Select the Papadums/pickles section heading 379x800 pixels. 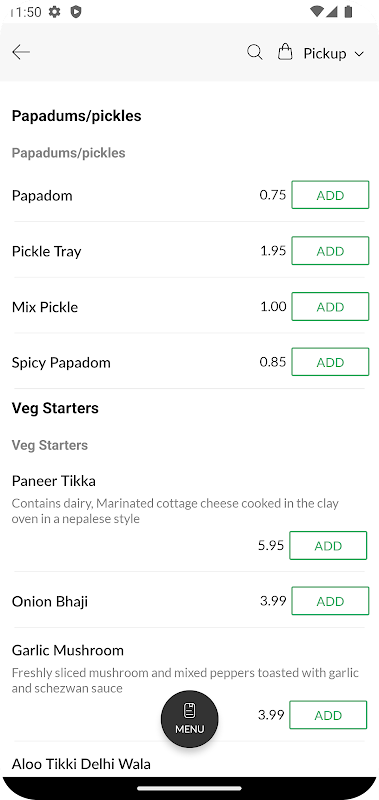click(x=77, y=116)
